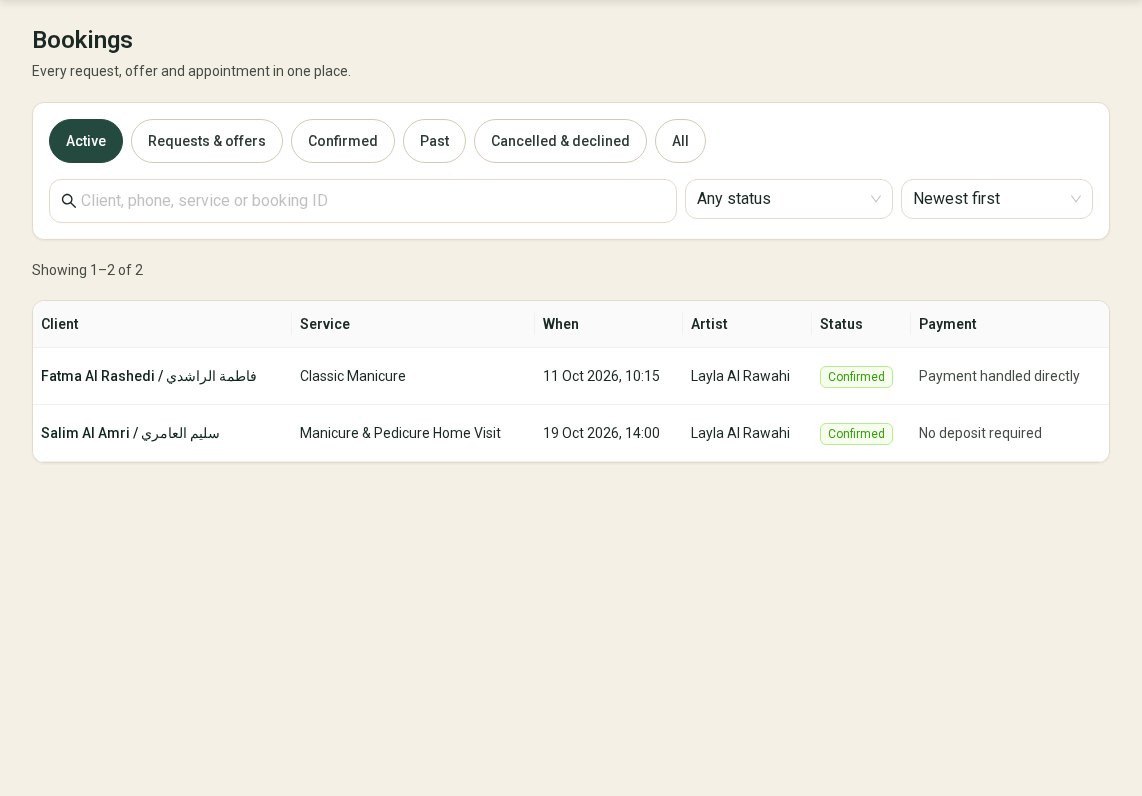View Cancelled & declined bookings
Viewport: 1142px width, 796px height.
(x=560, y=141)
